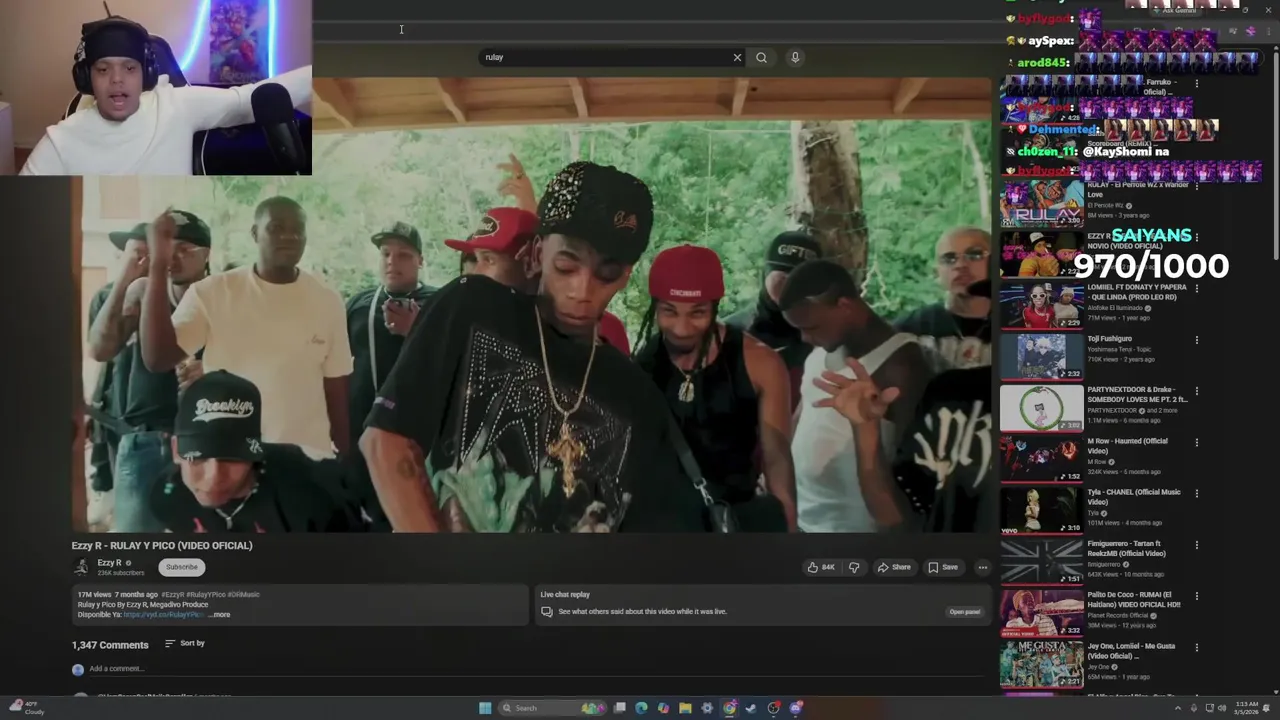Clear the search box text 'rulay'
Viewport: 1280px width, 720px height.
click(x=737, y=57)
